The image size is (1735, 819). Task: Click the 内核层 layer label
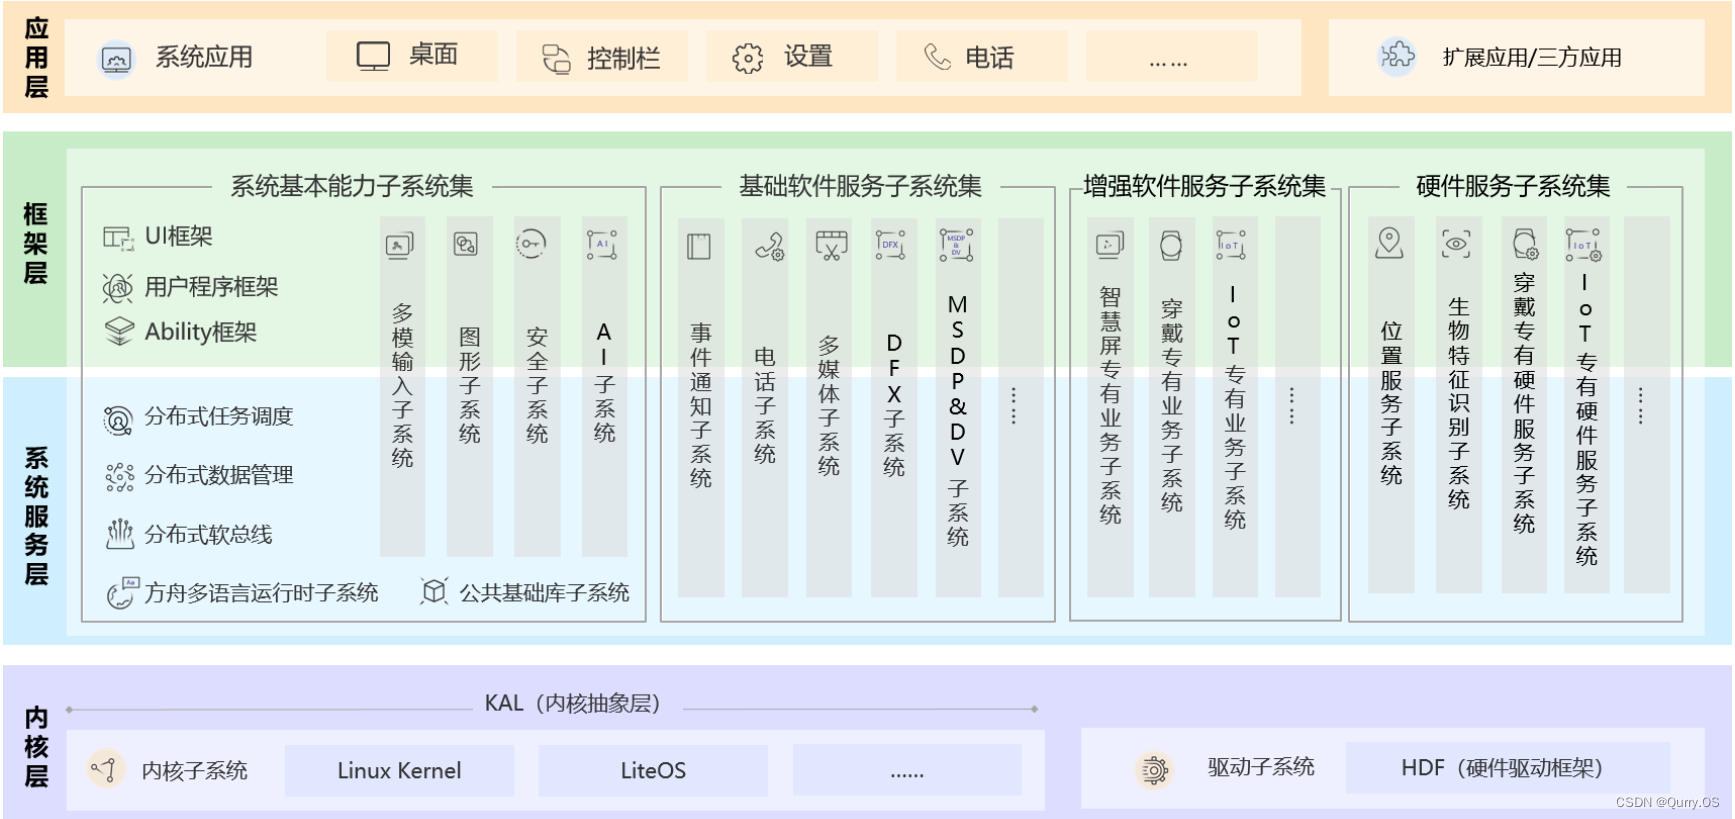[36, 746]
